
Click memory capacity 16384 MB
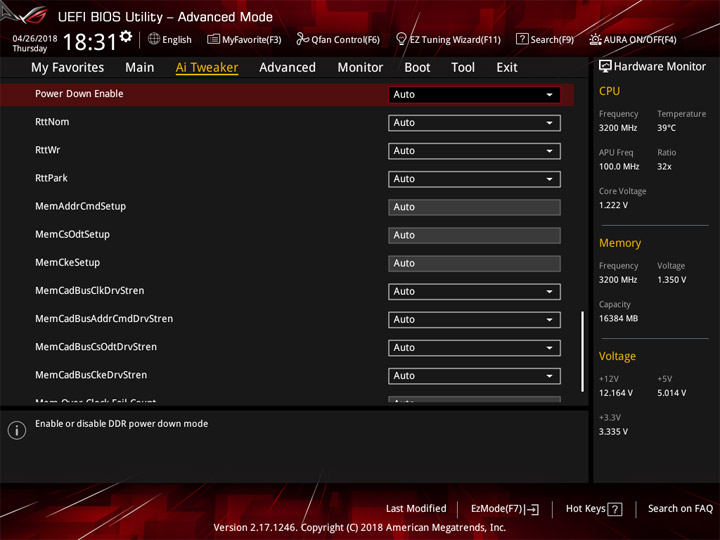click(619, 319)
